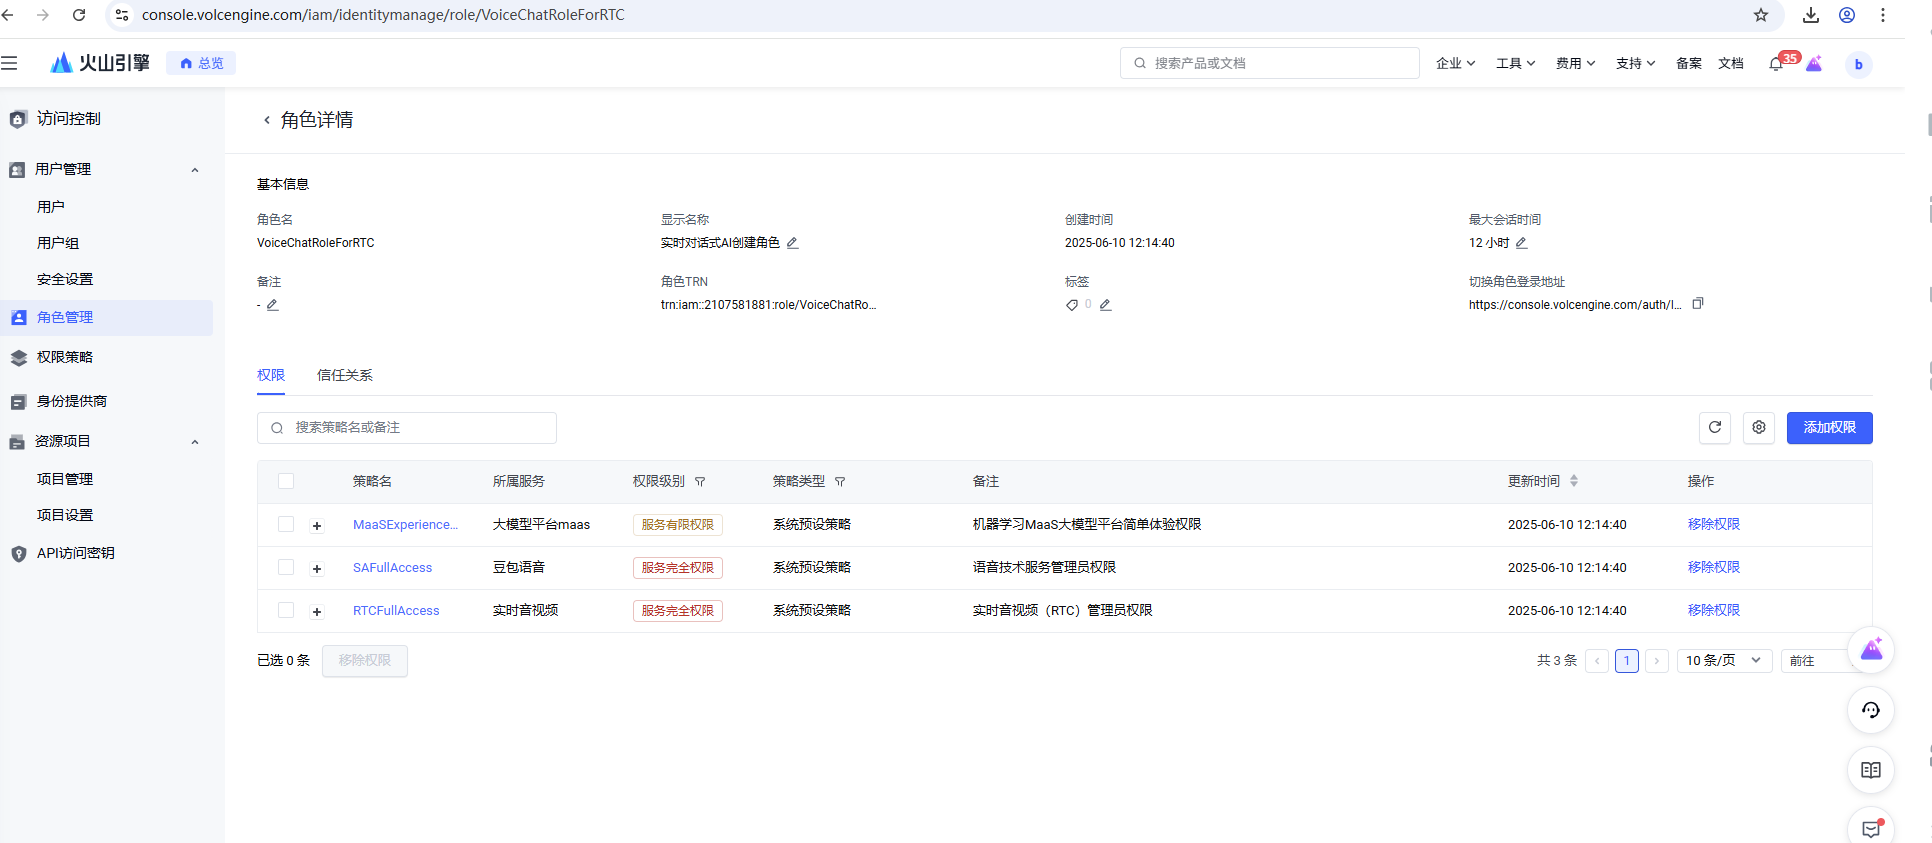Open the 费用 dropdown menu

coord(1575,63)
